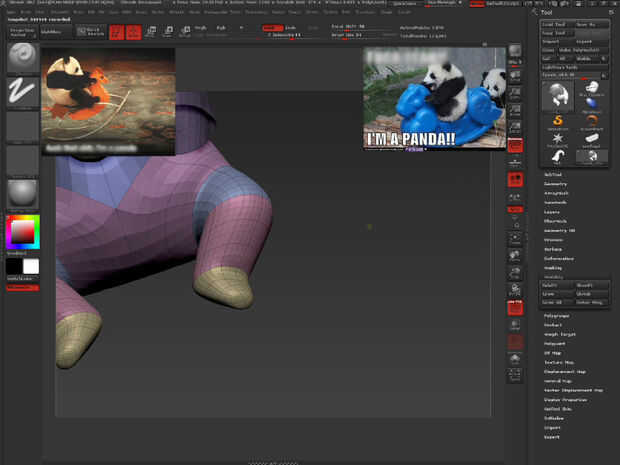The height and width of the screenshot is (465, 620).
Task: Click the Make PolyMesh3D button
Action: pos(582,50)
